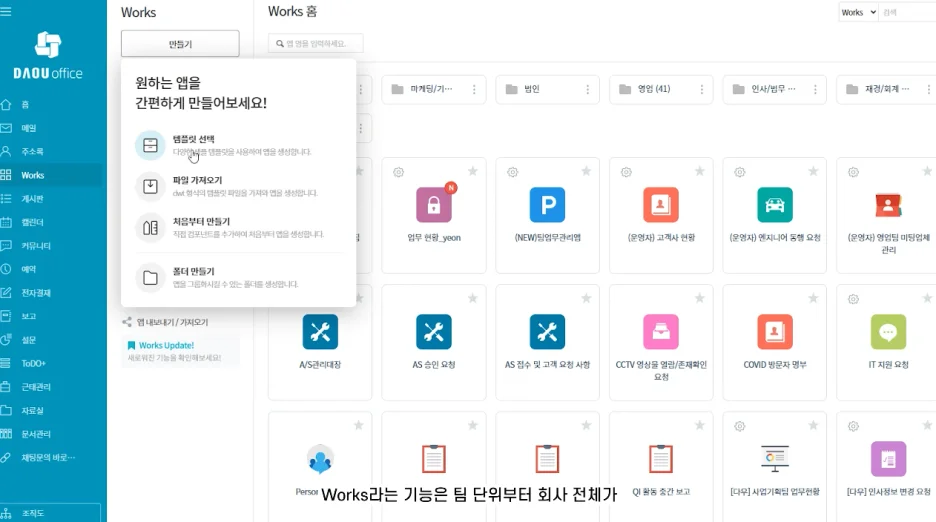Open the Works Update! notice
Screen dimensions: 936x522
click(180, 351)
